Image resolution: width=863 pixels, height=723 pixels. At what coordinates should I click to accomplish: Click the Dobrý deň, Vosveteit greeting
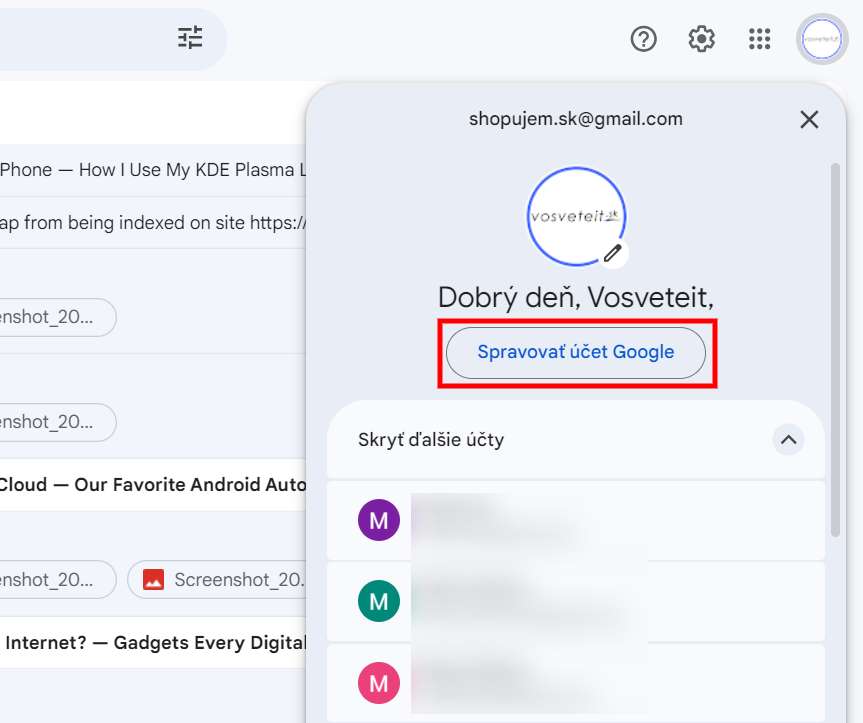coord(576,298)
